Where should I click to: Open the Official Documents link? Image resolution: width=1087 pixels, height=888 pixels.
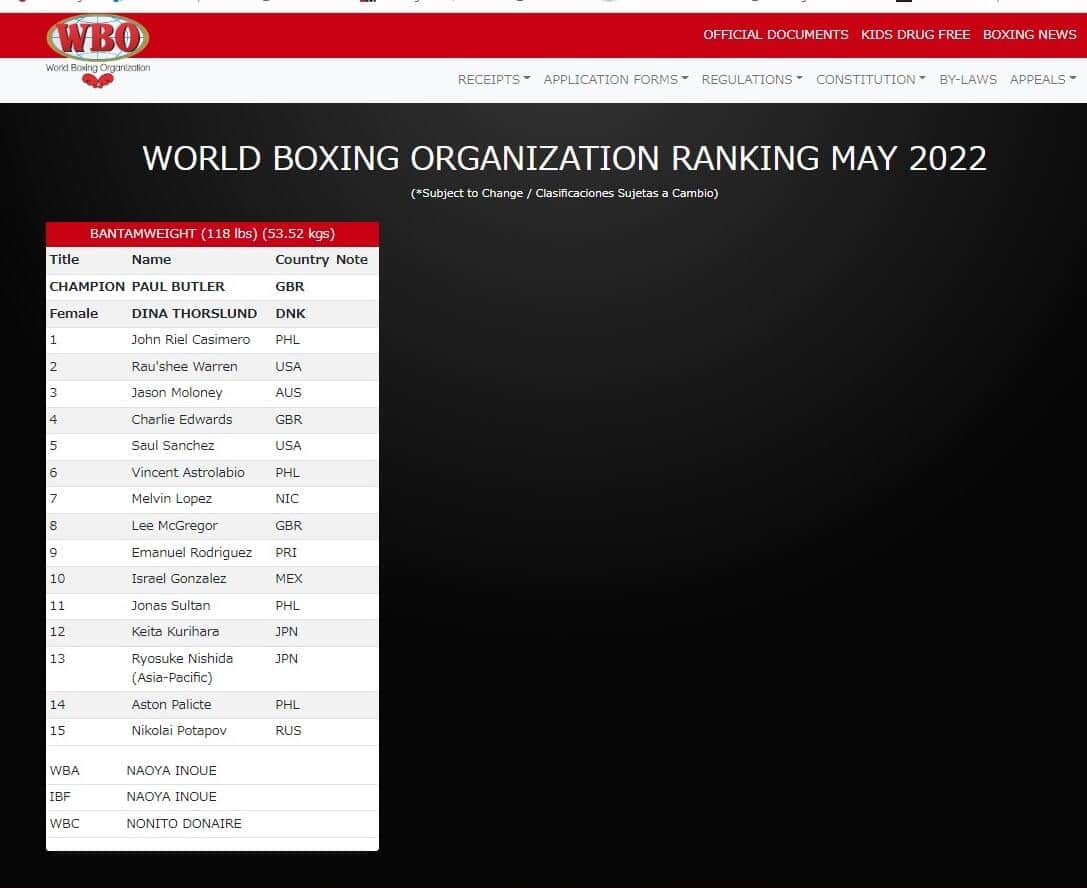coord(775,35)
